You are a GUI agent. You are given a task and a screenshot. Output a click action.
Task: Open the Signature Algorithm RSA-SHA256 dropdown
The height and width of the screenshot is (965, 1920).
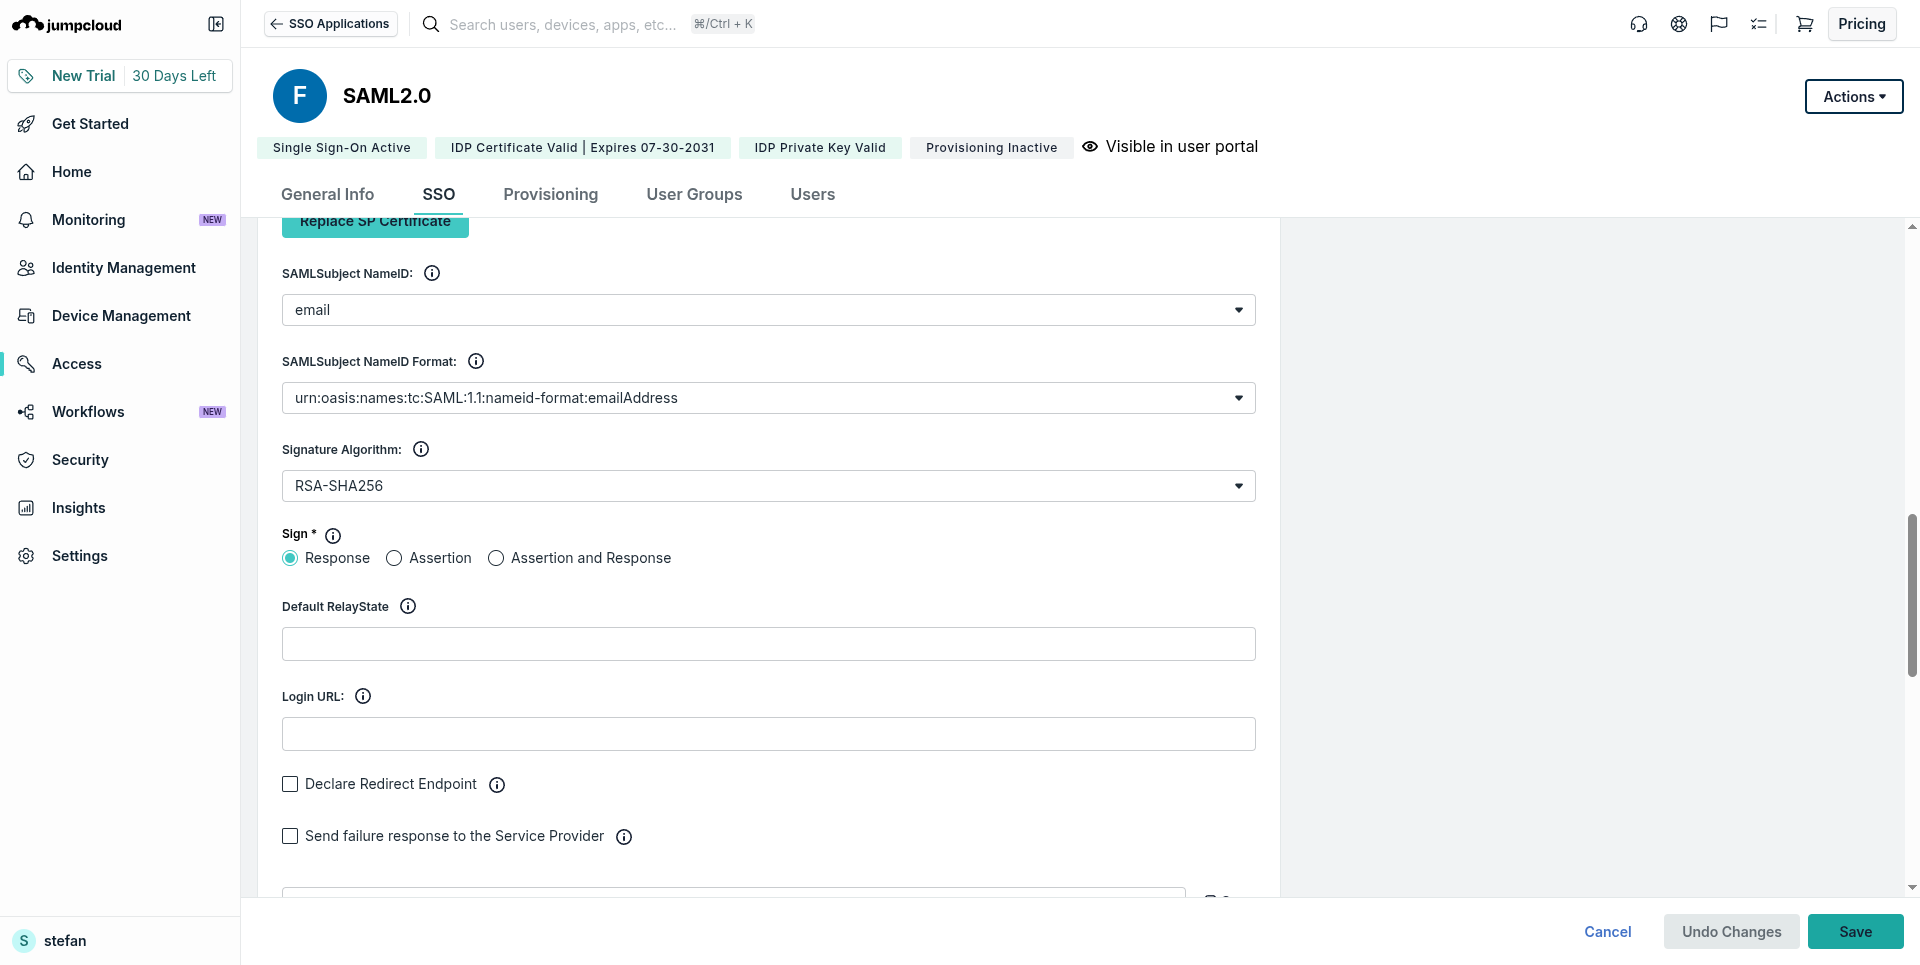(768, 486)
